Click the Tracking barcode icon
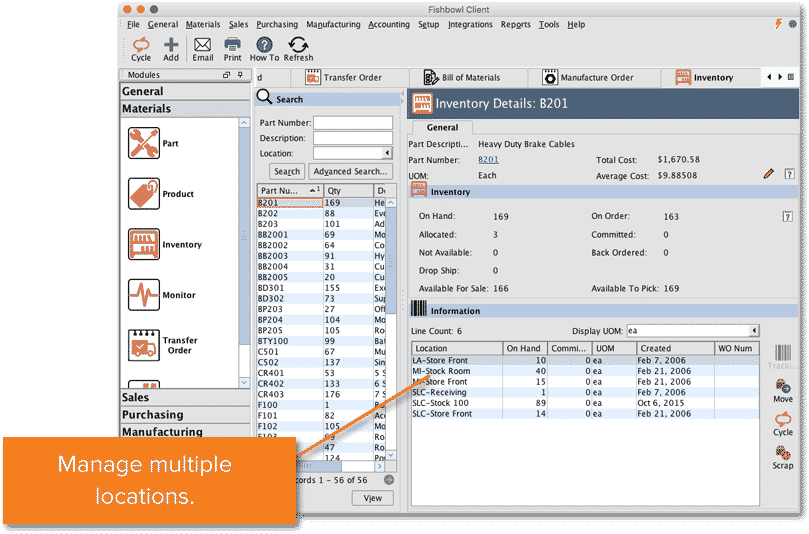 (783, 357)
